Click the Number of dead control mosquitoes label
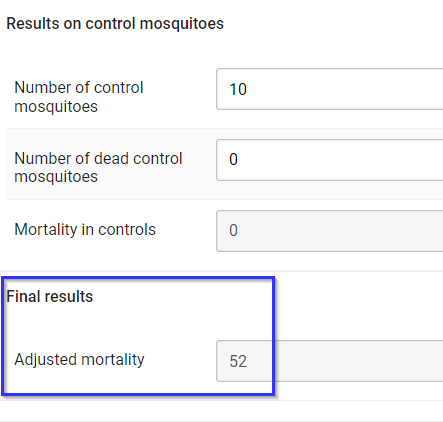443x422 pixels. pos(98,167)
